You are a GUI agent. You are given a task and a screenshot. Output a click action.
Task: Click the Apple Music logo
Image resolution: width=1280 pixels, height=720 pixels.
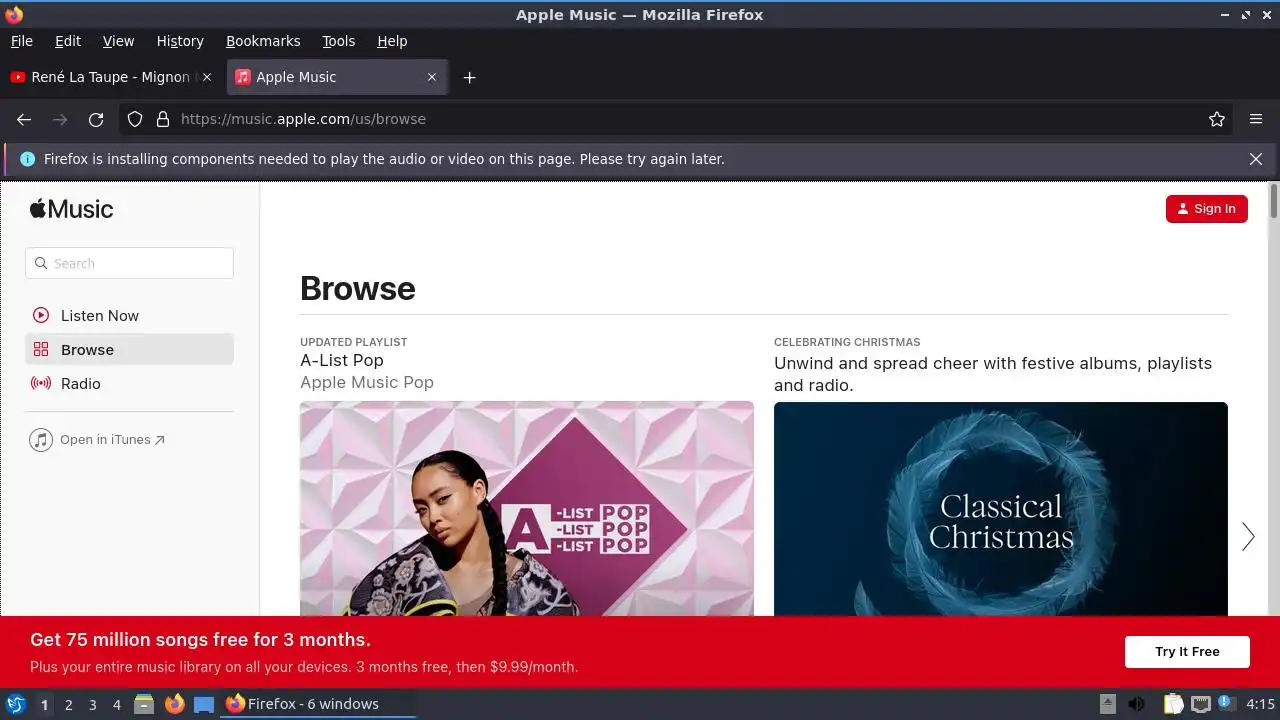click(71, 208)
